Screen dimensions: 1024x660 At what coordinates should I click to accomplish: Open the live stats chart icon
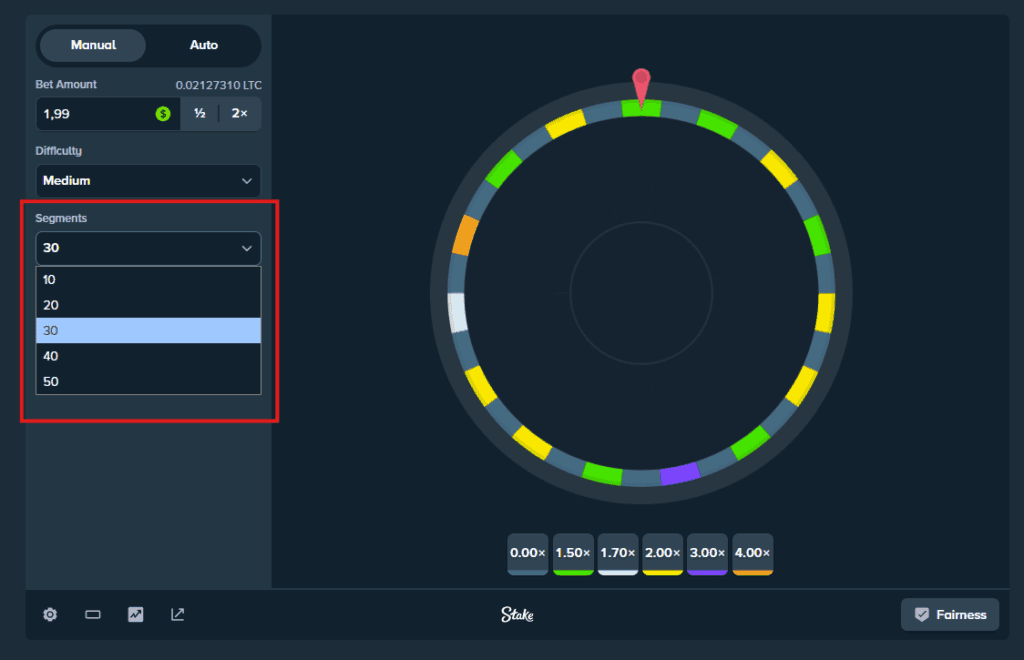[x=135, y=614]
